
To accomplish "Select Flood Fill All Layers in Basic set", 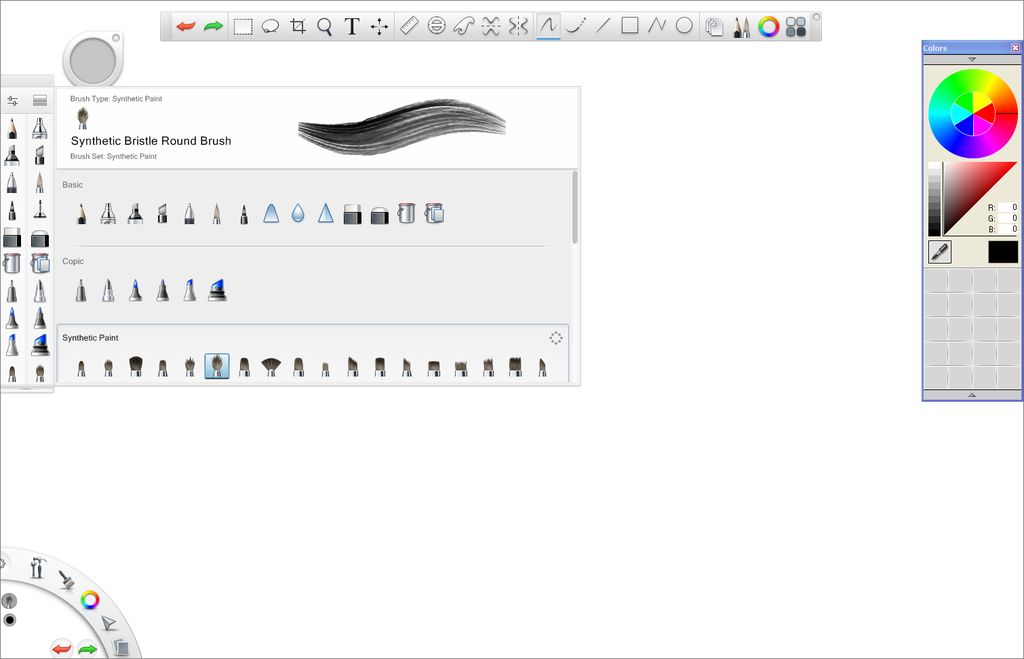I will tap(434, 213).
